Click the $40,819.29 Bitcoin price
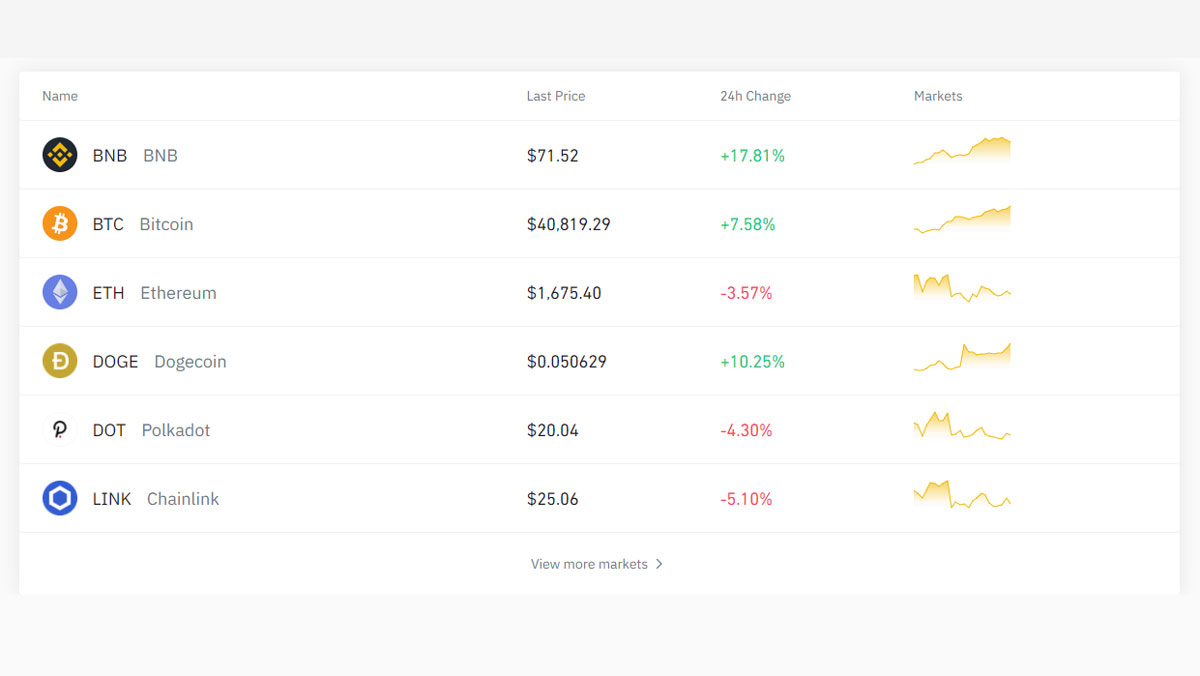The width and height of the screenshot is (1200, 676). click(569, 225)
